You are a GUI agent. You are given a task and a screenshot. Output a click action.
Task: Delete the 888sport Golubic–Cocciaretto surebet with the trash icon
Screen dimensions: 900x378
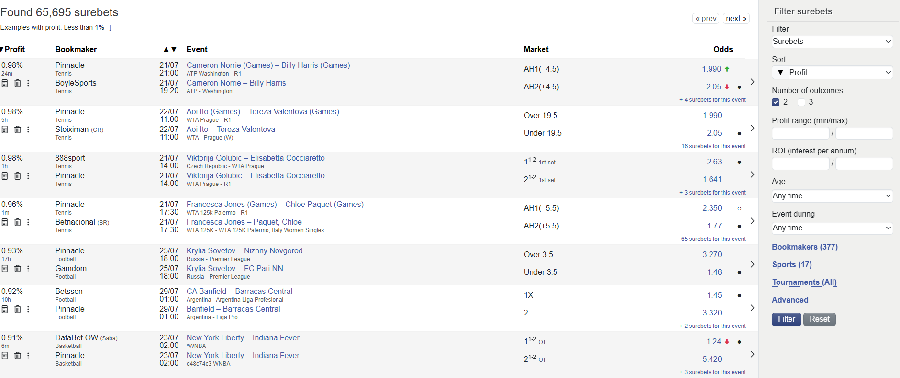tap(17, 176)
